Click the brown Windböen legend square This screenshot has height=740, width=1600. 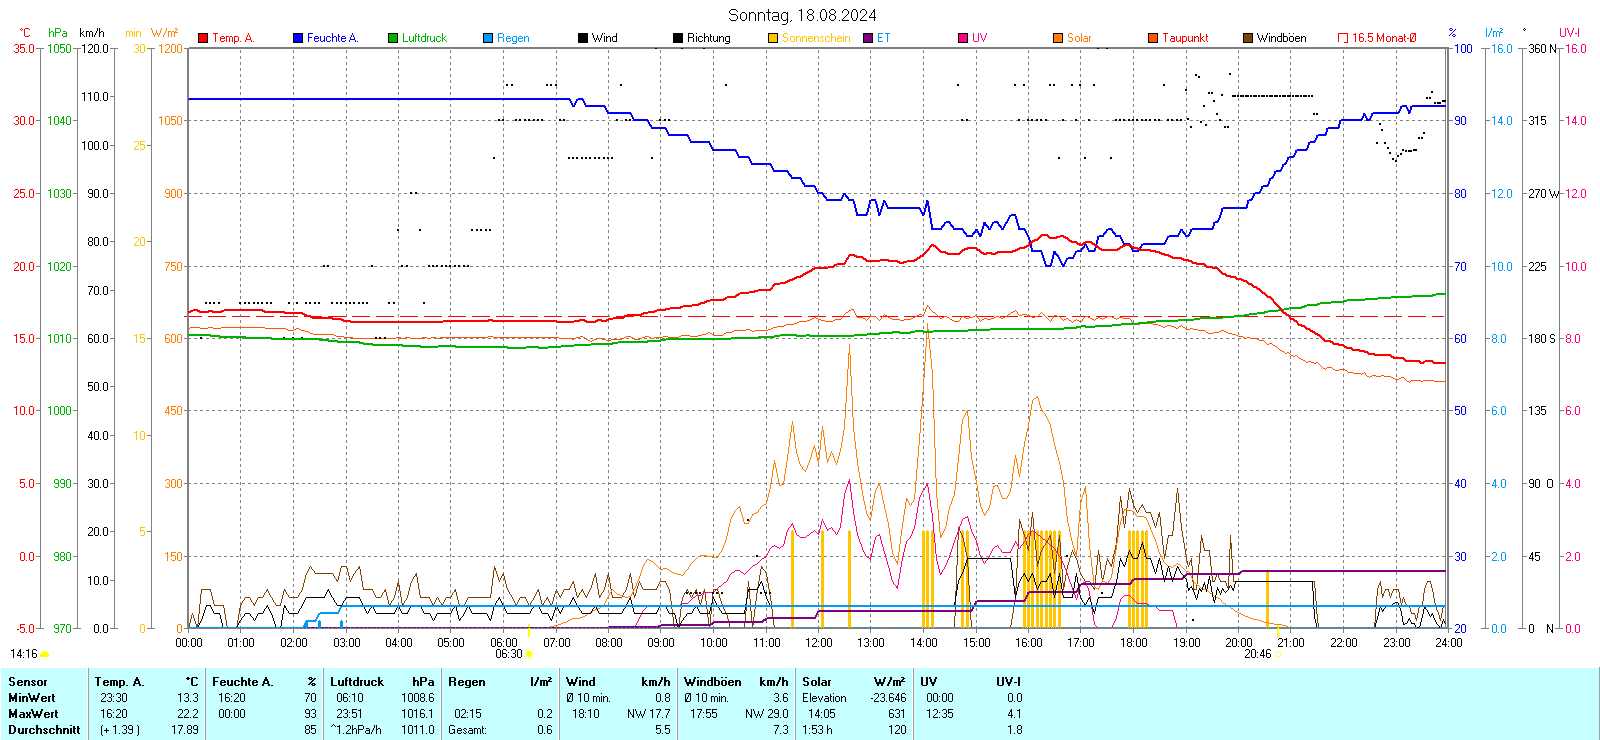(1248, 38)
